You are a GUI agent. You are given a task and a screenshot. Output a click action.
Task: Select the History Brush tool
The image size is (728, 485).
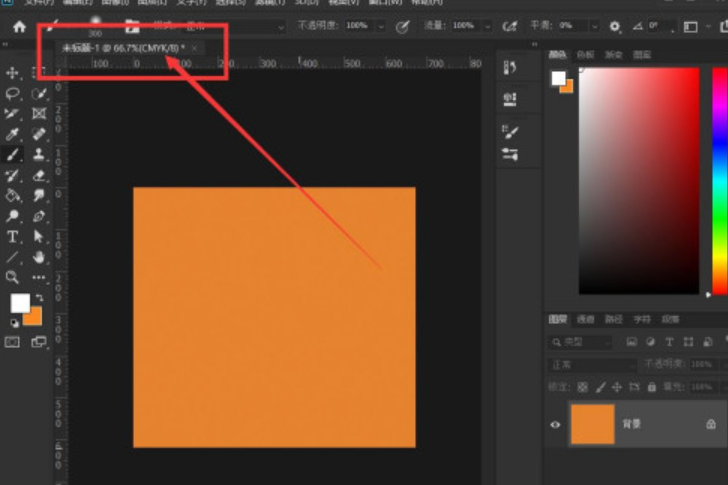(x=12, y=175)
